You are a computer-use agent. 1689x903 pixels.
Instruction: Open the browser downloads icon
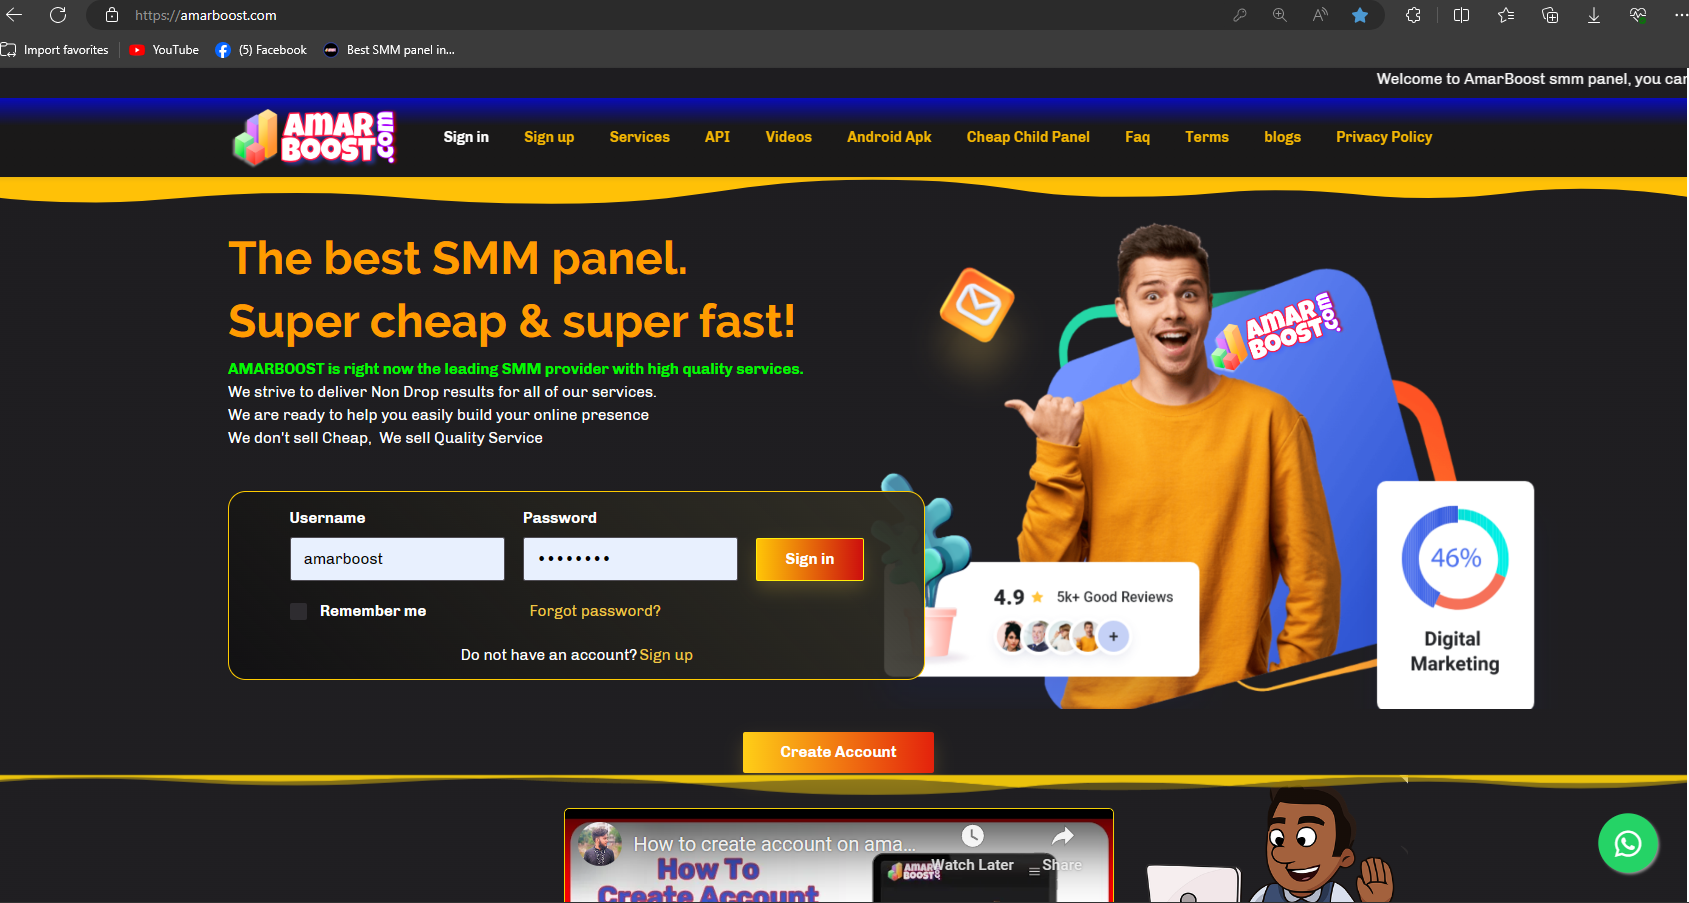pos(1594,15)
